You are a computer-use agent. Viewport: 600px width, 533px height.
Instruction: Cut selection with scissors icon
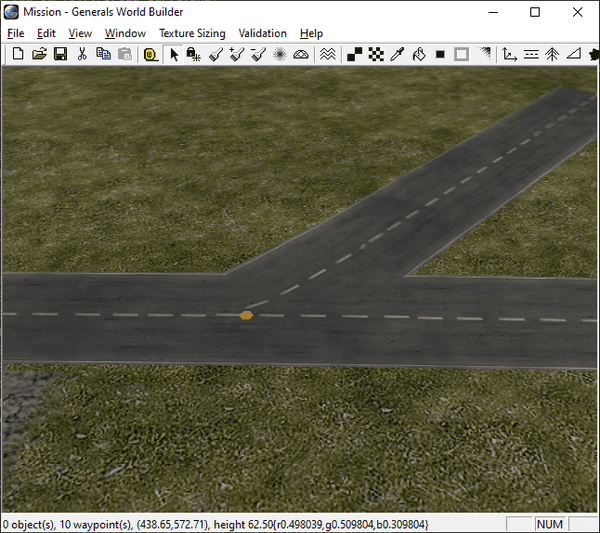tap(82, 54)
